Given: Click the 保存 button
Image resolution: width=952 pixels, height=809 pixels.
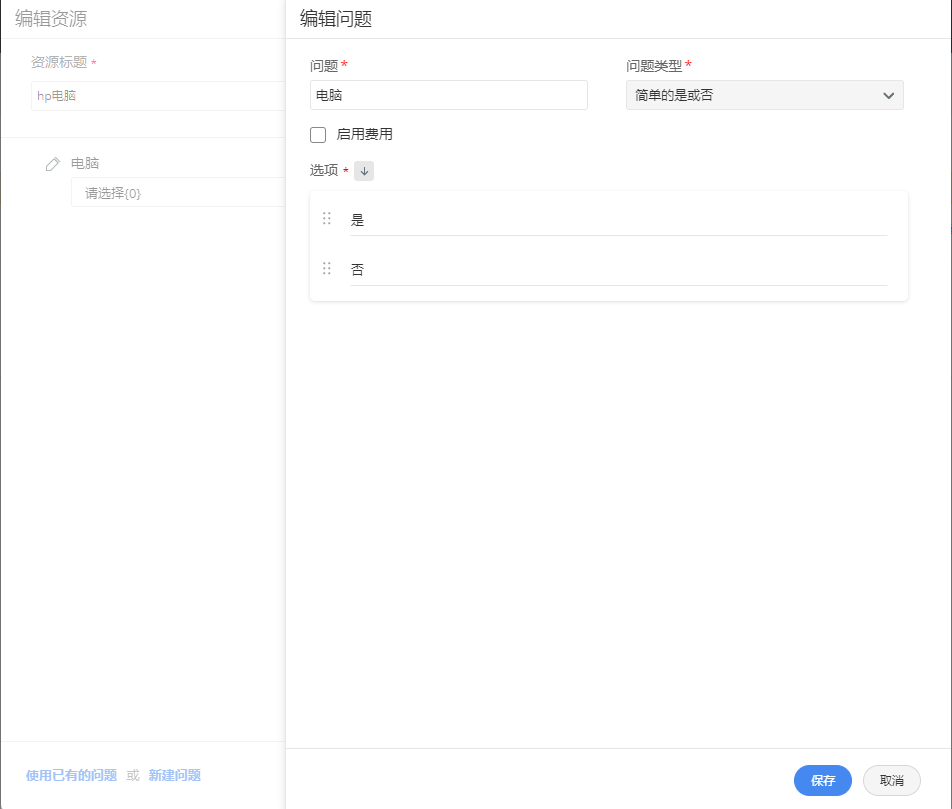Looking at the screenshot, I should coord(823,780).
